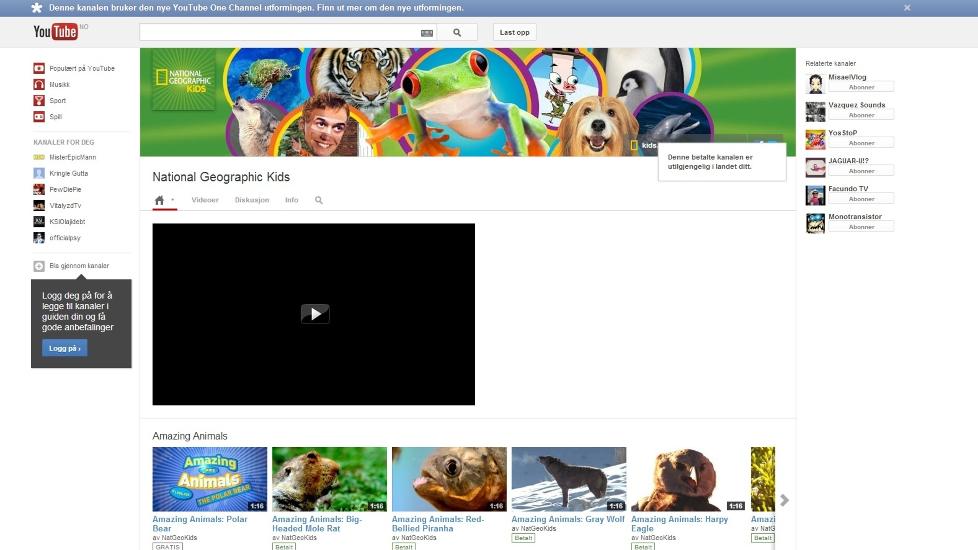Click the Bla gjennom kanaler plus icon
Viewport: 978px width, 550px height.
(39, 266)
